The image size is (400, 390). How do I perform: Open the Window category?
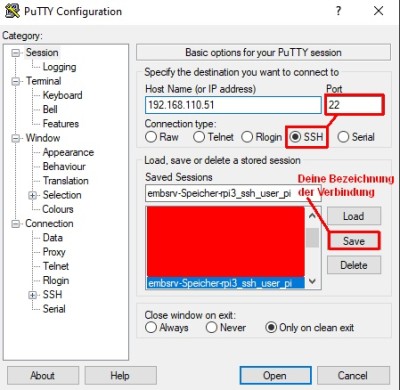pos(43,138)
